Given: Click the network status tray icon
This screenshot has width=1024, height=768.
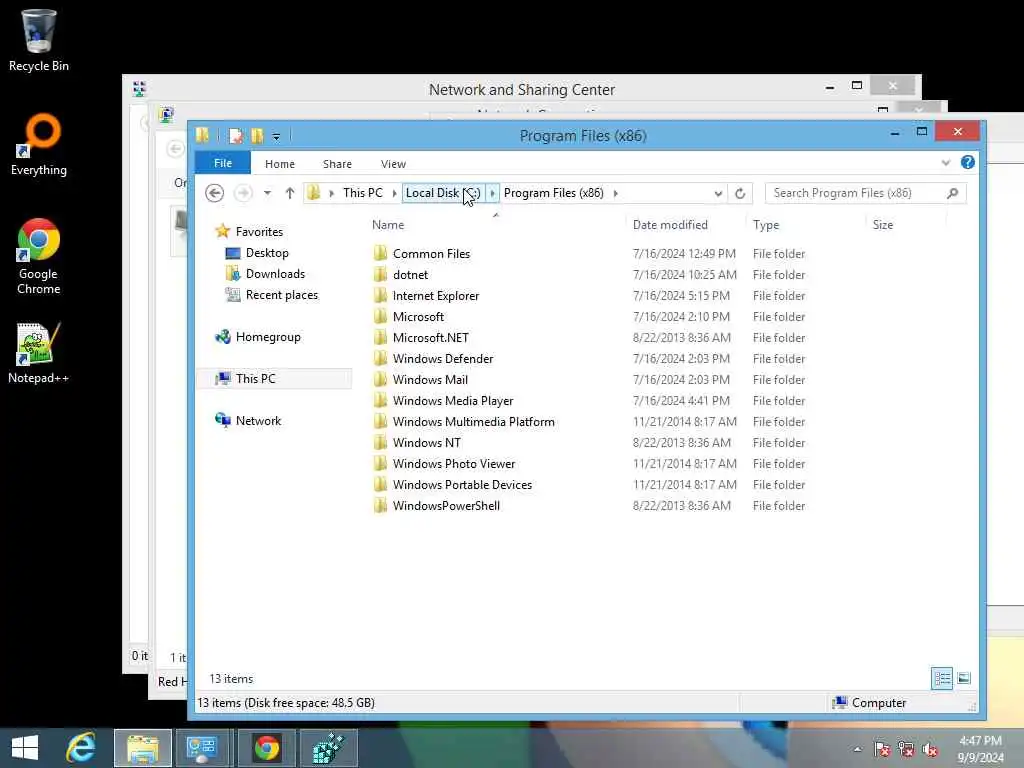Looking at the screenshot, I should (x=906, y=749).
